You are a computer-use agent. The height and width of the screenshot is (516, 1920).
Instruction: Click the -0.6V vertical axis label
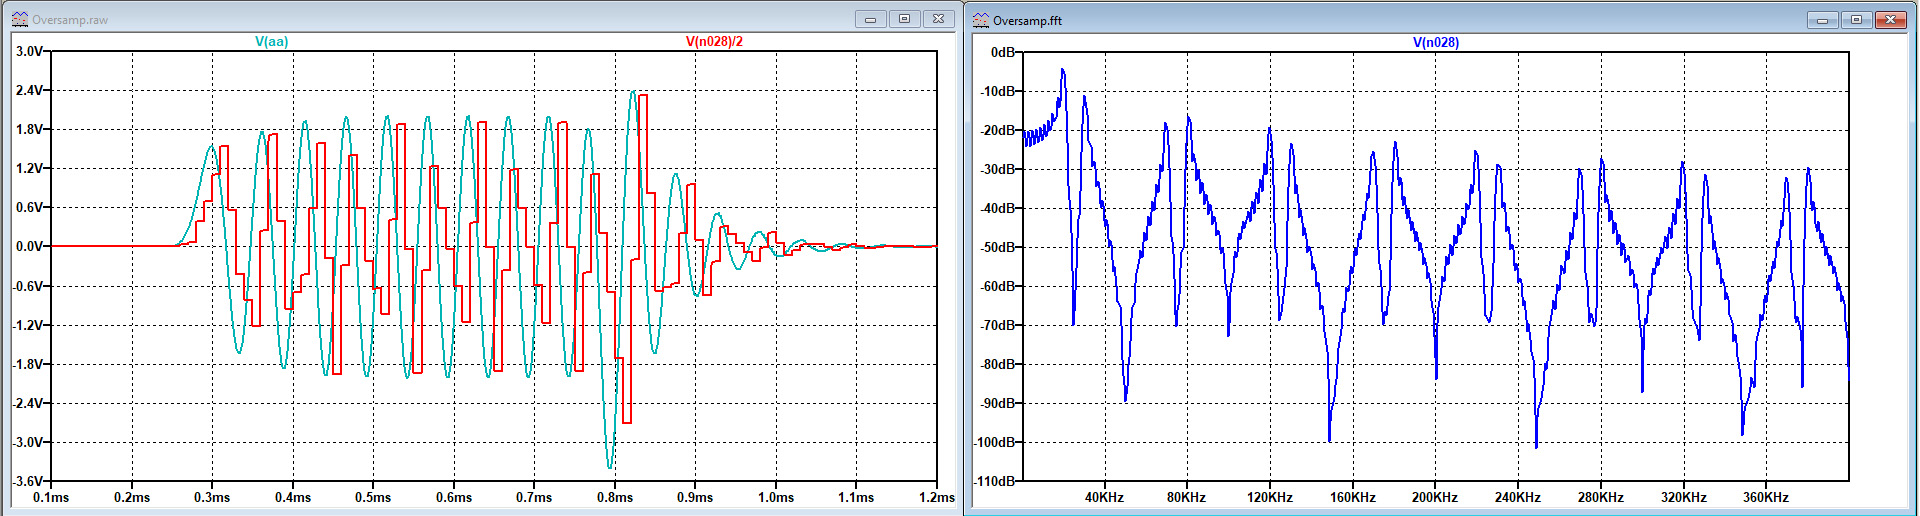pyautogui.click(x=27, y=286)
